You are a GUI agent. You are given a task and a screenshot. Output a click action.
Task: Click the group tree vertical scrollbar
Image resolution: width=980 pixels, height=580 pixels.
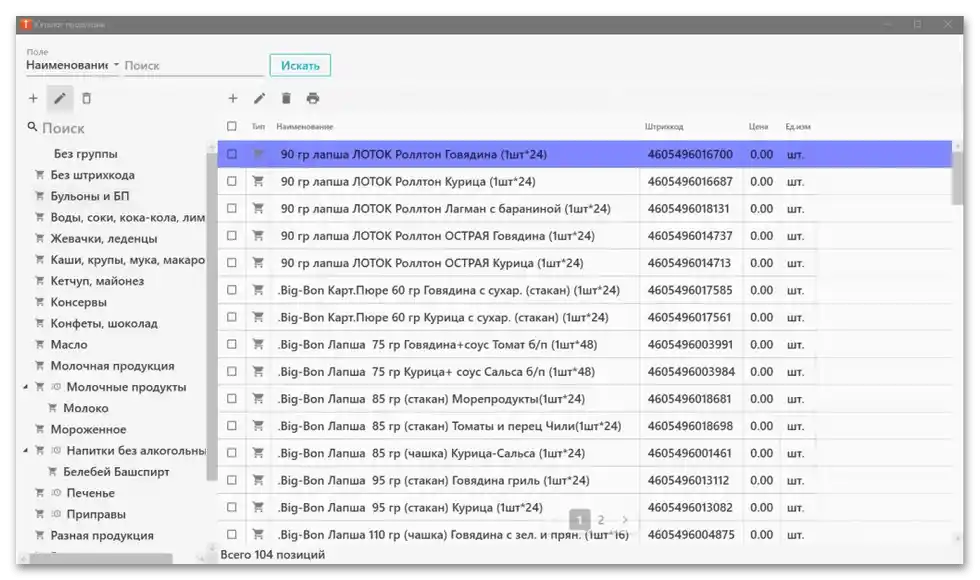[x=211, y=317]
